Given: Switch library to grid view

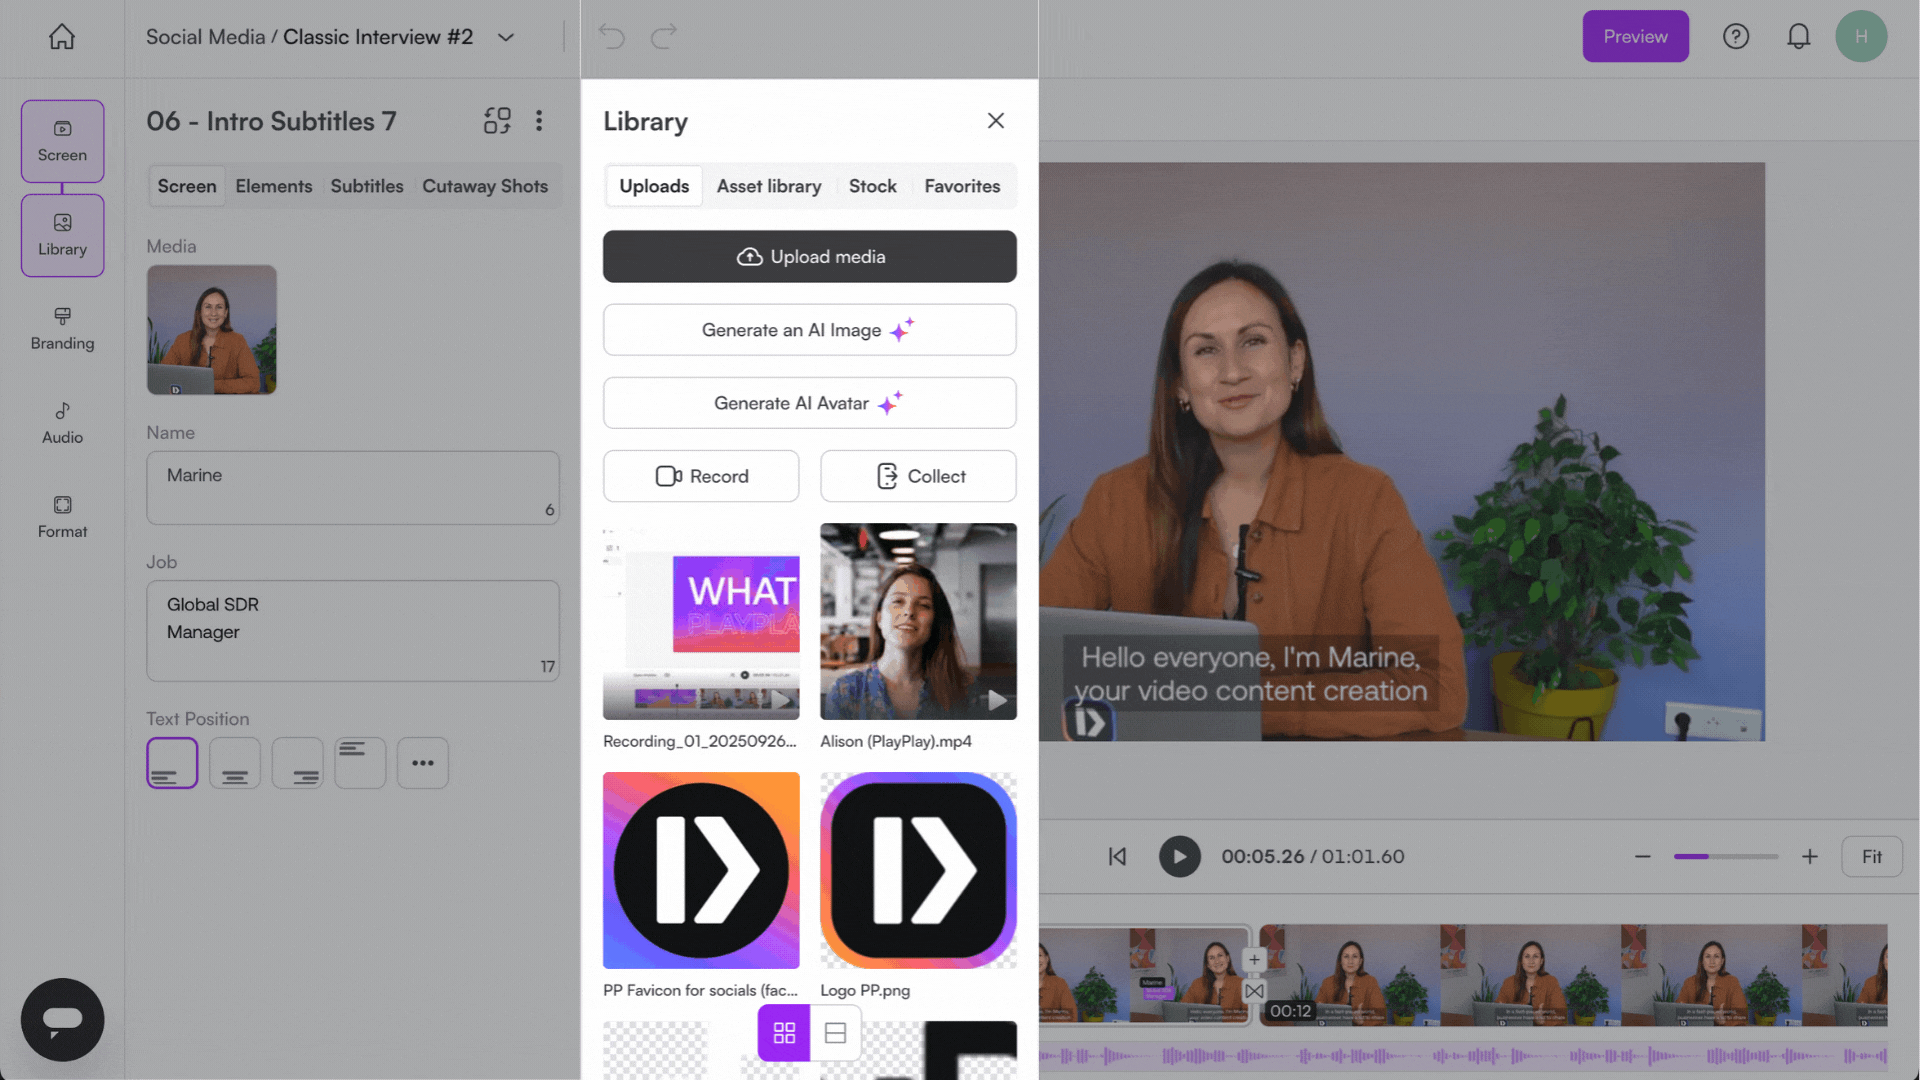Looking at the screenshot, I should [x=784, y=1033].
